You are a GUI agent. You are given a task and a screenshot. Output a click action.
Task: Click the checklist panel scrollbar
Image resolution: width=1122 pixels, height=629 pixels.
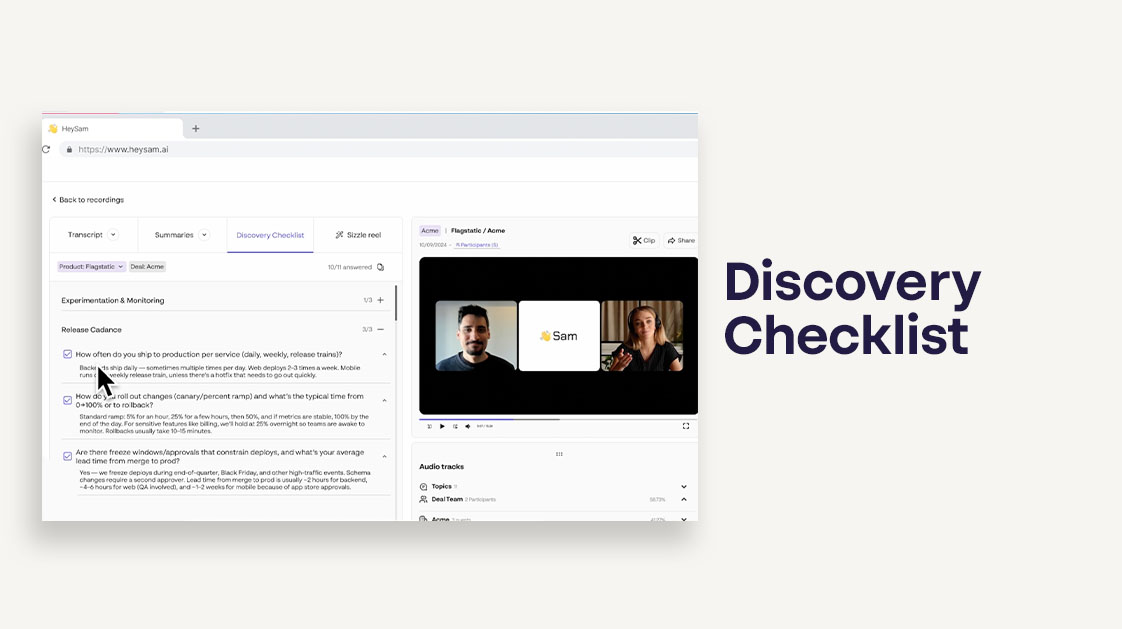click(396, 303)
